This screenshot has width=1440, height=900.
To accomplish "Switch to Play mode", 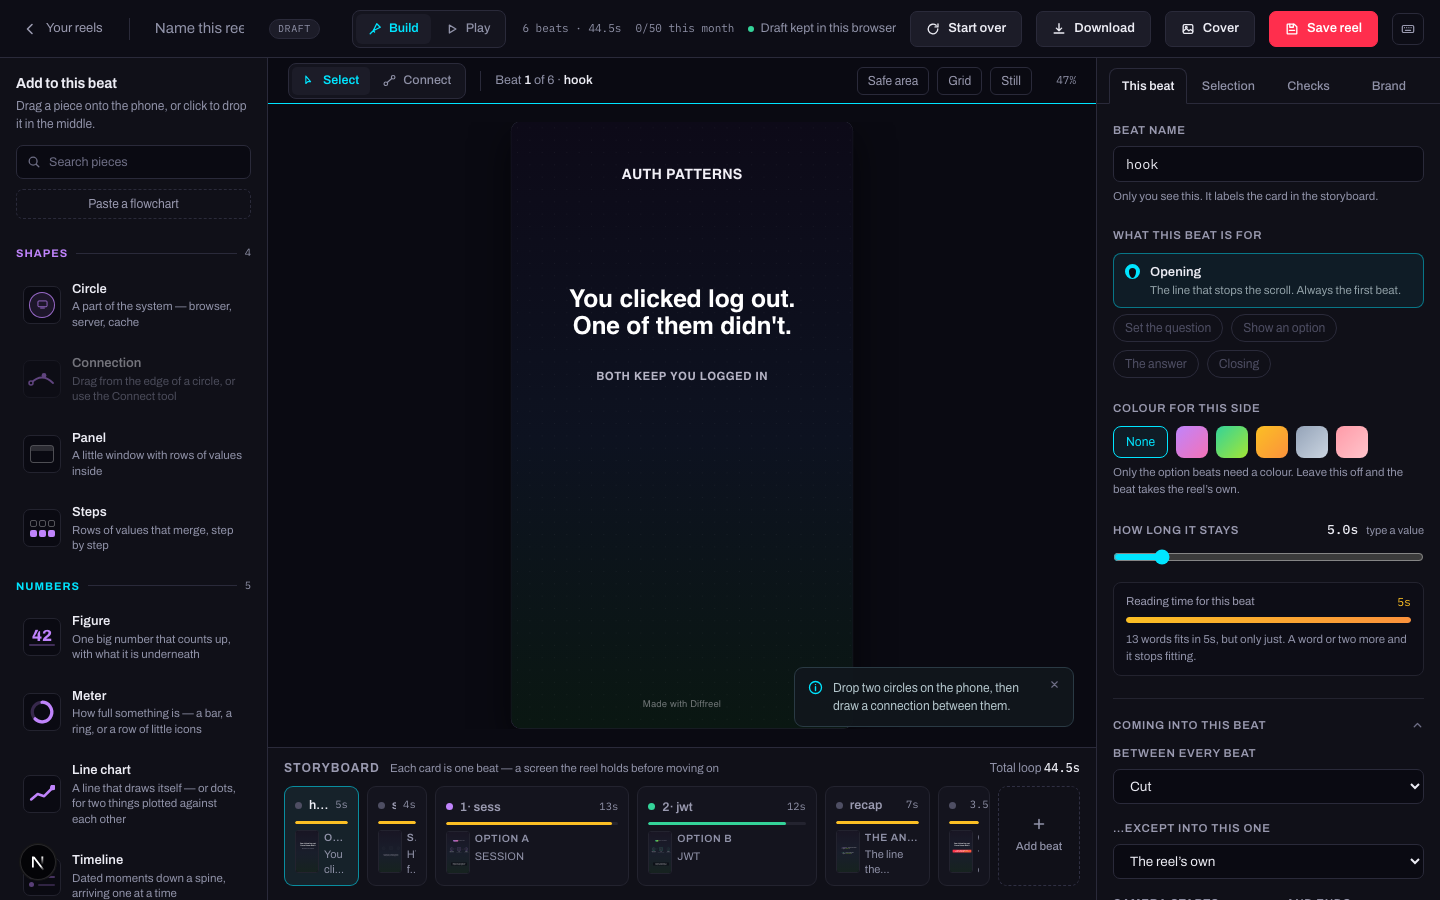I will click(468, 29).
